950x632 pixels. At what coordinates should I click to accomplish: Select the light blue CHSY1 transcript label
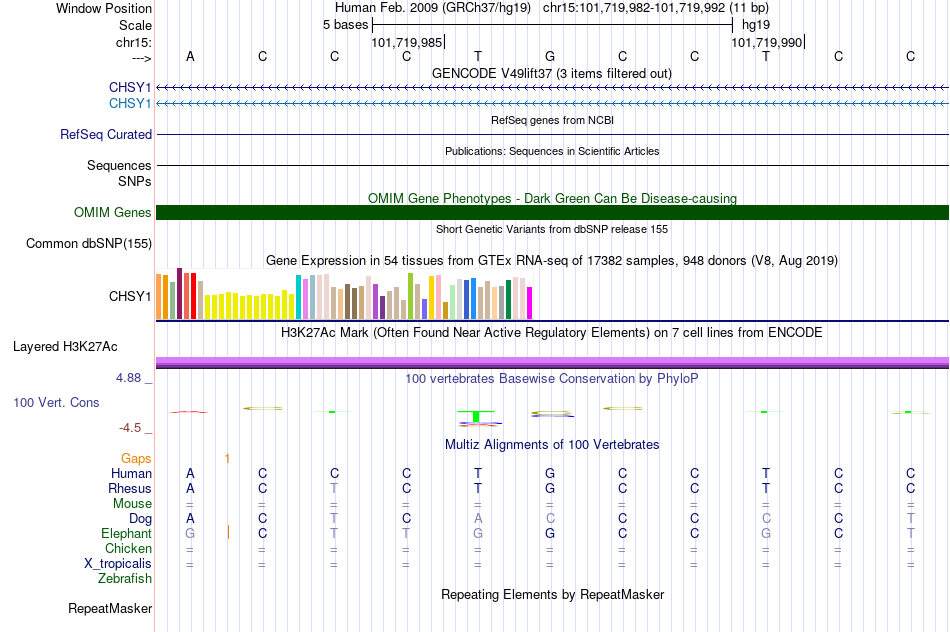[130, 104]
